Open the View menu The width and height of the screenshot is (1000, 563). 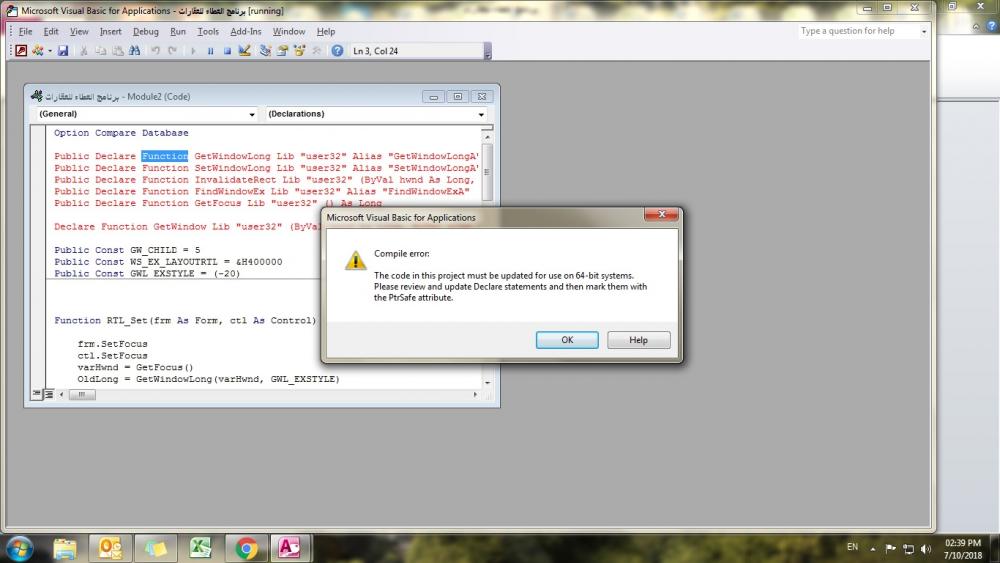coord(79,31)
